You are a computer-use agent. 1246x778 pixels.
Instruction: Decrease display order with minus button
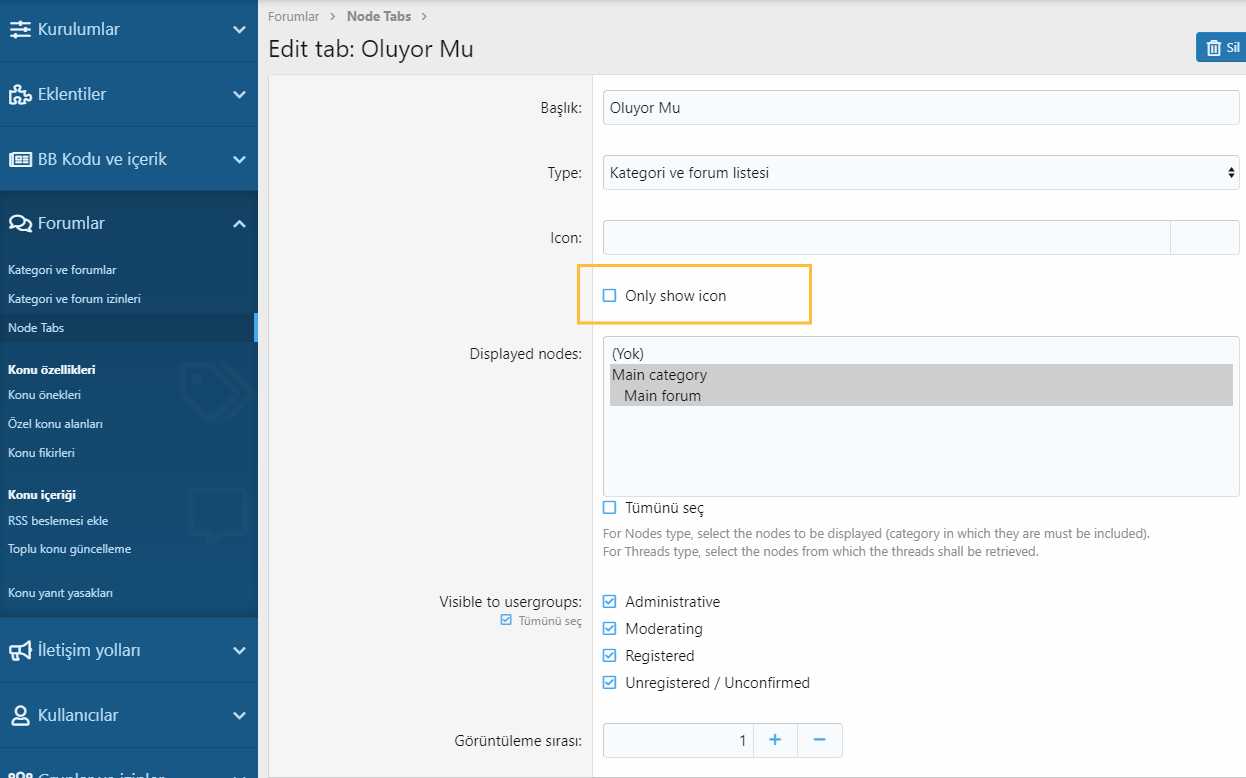click(820, 740)
